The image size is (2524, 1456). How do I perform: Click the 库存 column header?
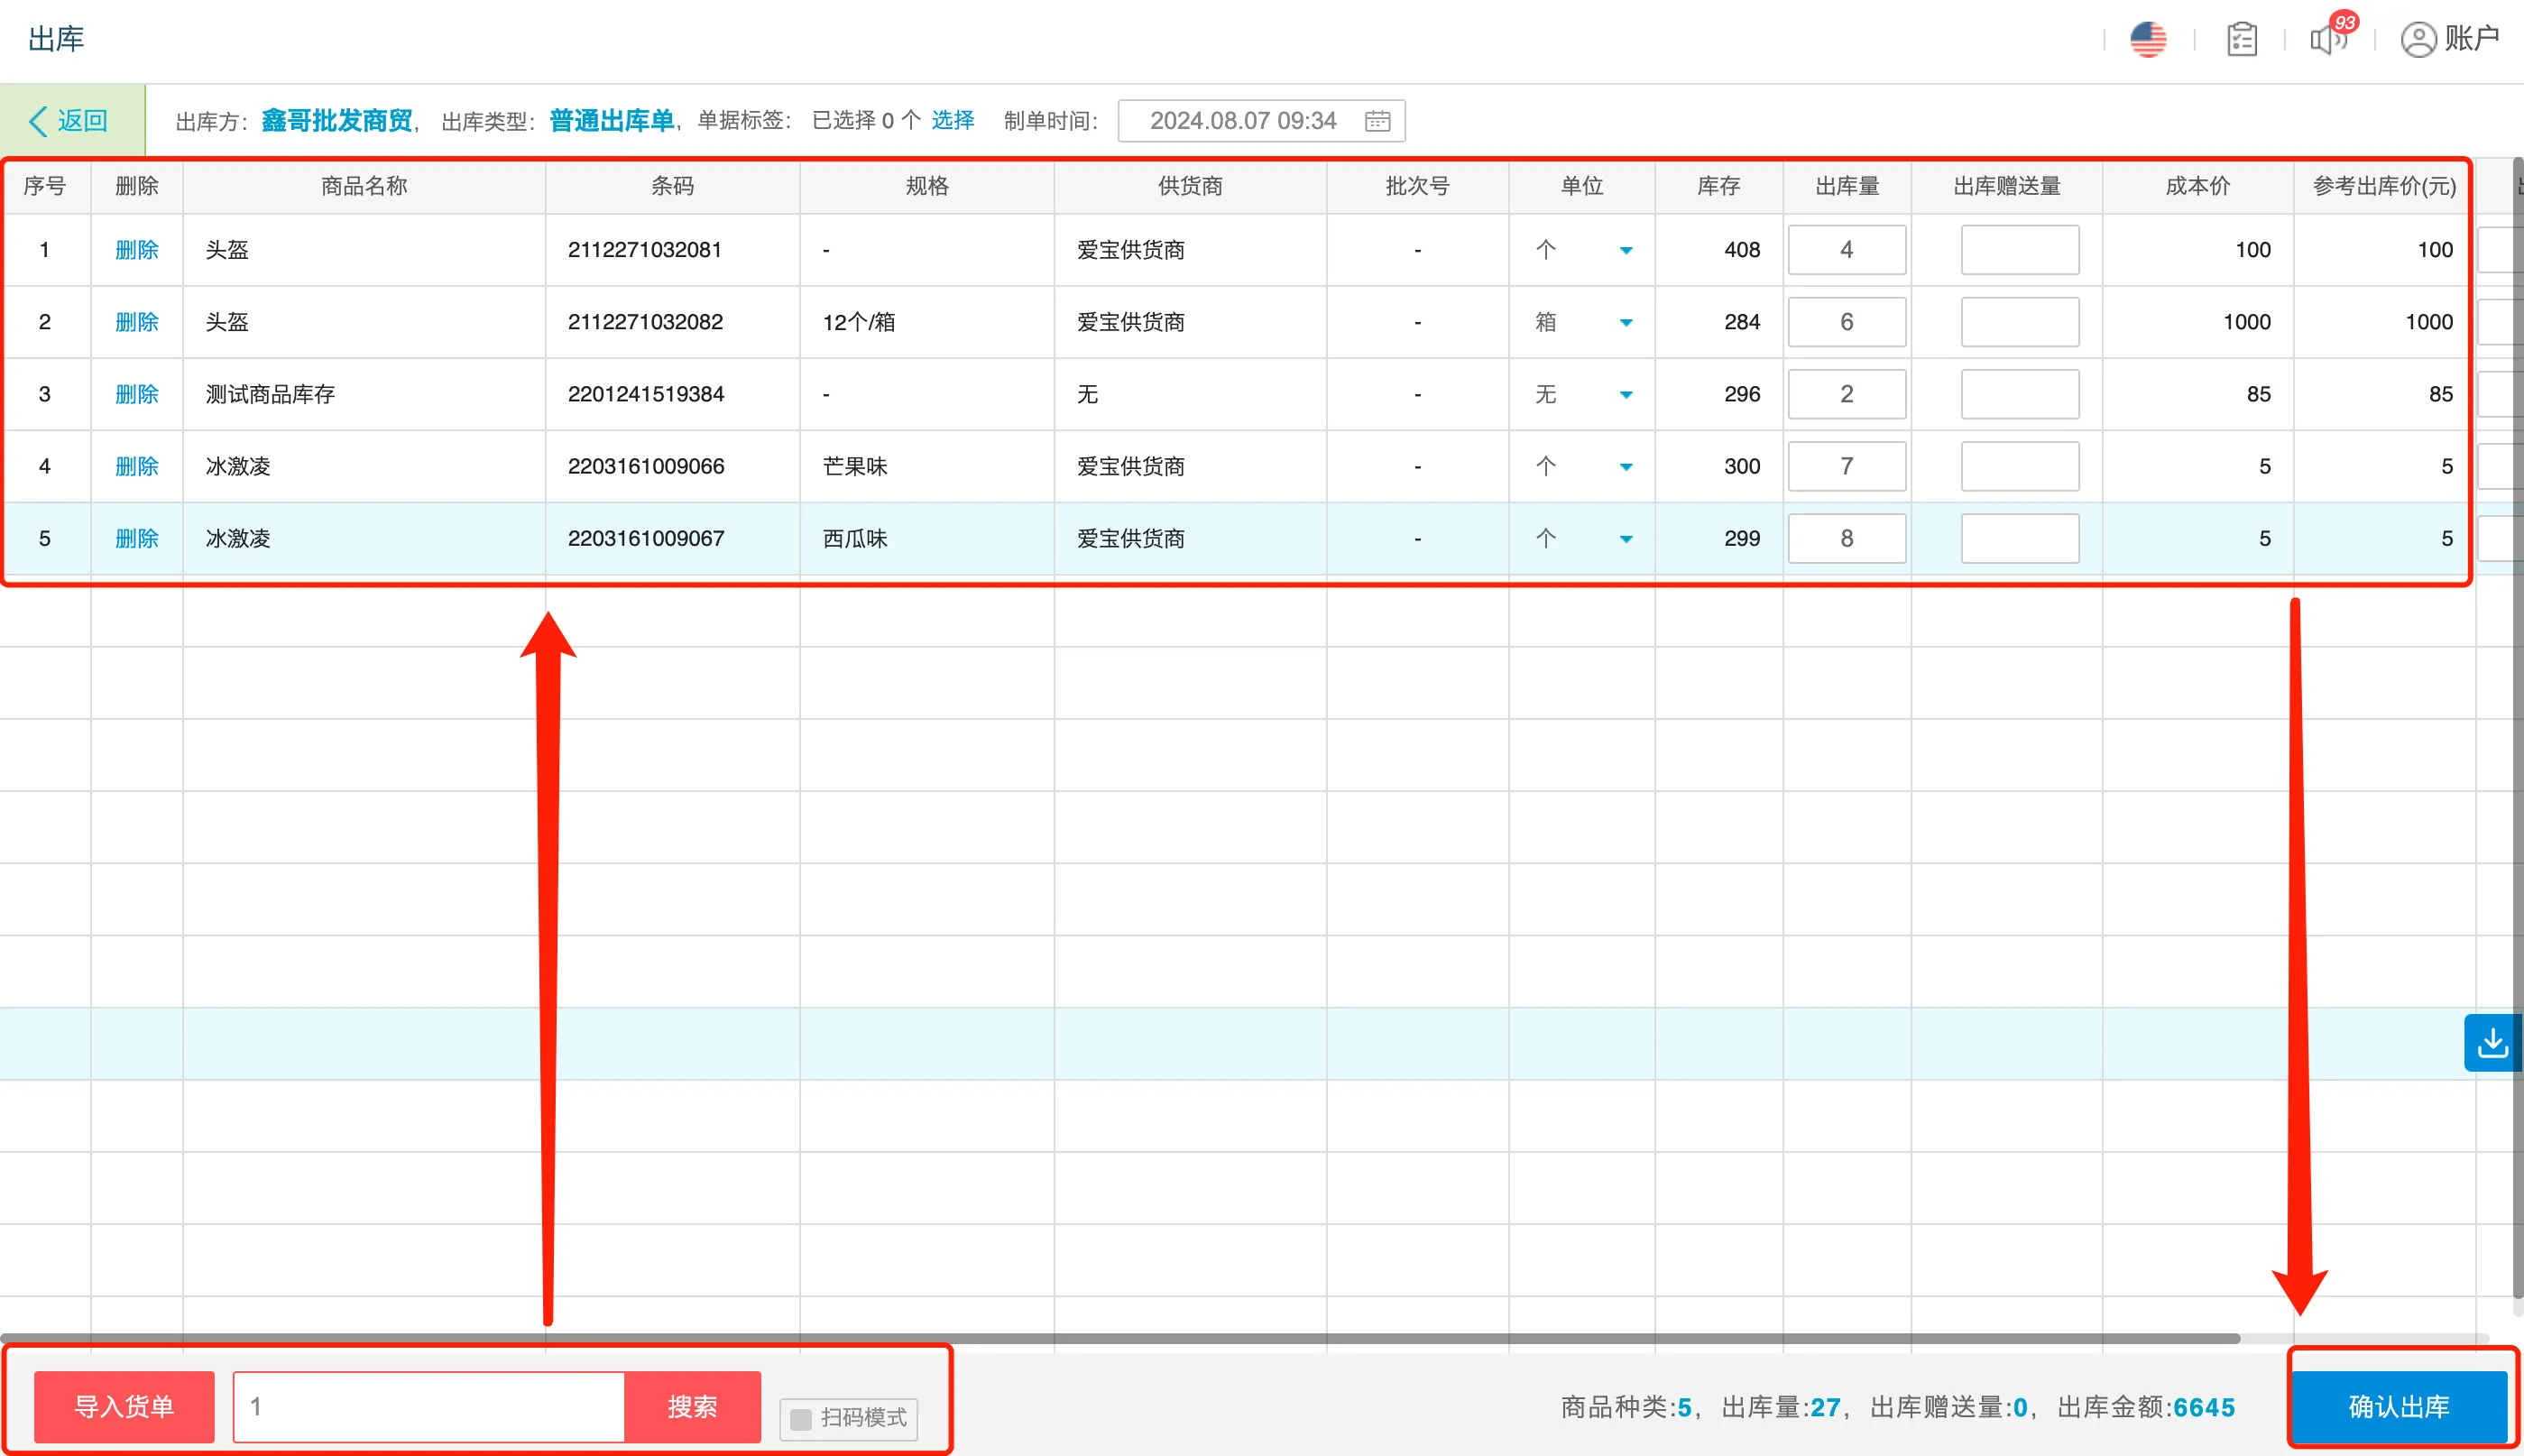pyautogui.click(x=1718, y=186)
